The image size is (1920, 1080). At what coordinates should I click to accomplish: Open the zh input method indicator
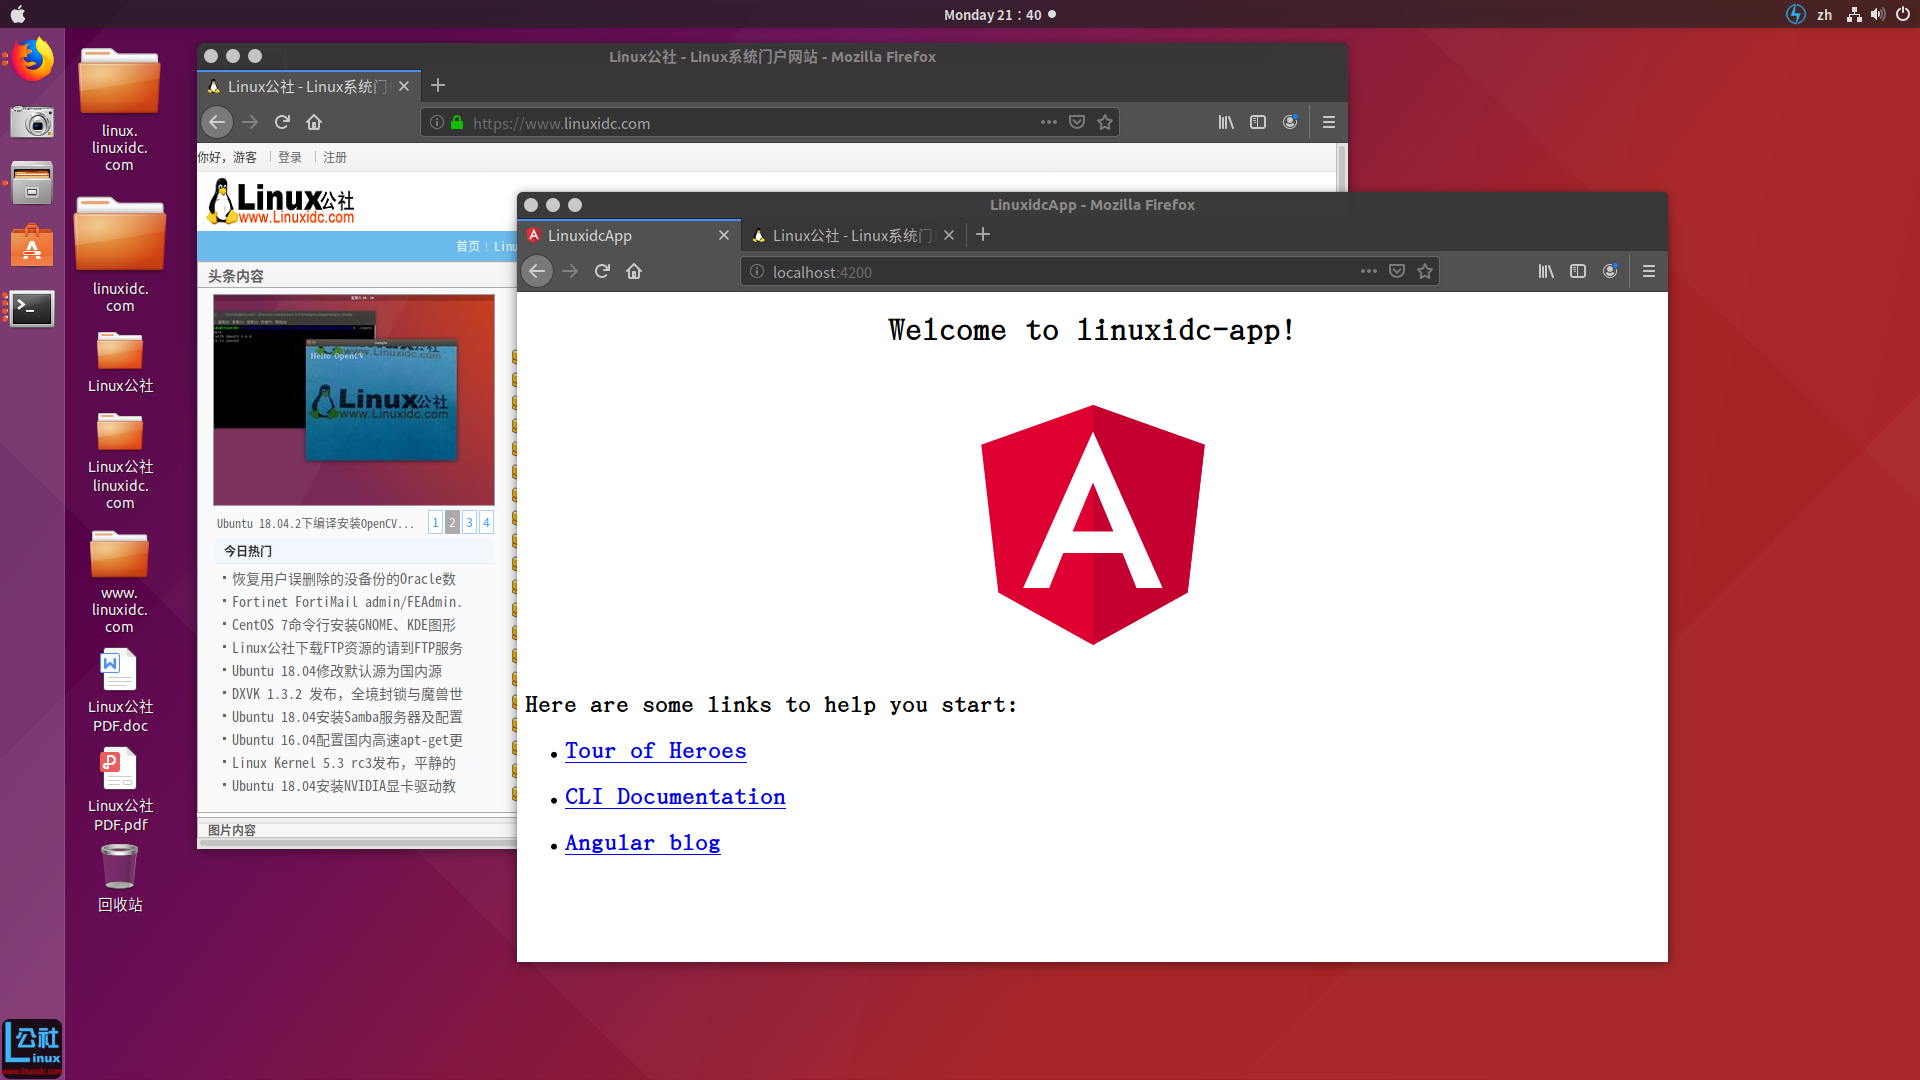[x=1825, y=14]
